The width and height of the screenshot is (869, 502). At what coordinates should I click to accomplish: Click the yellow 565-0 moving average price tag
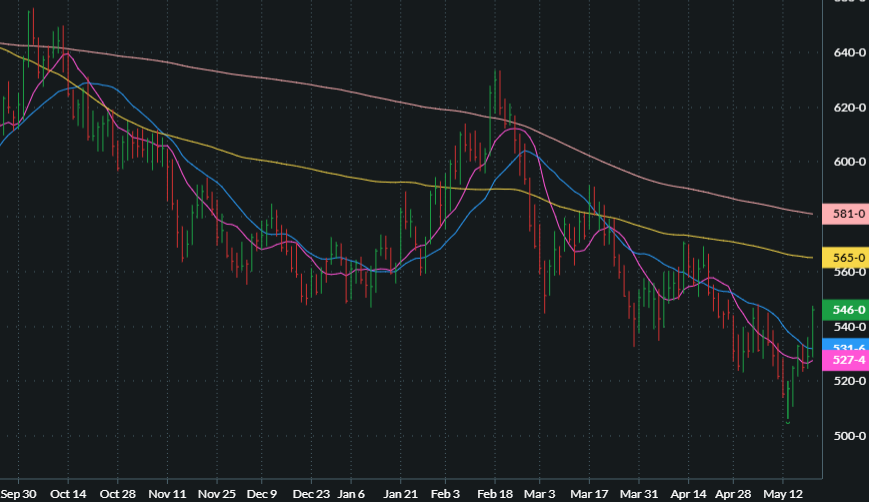(x=841, y=257)
